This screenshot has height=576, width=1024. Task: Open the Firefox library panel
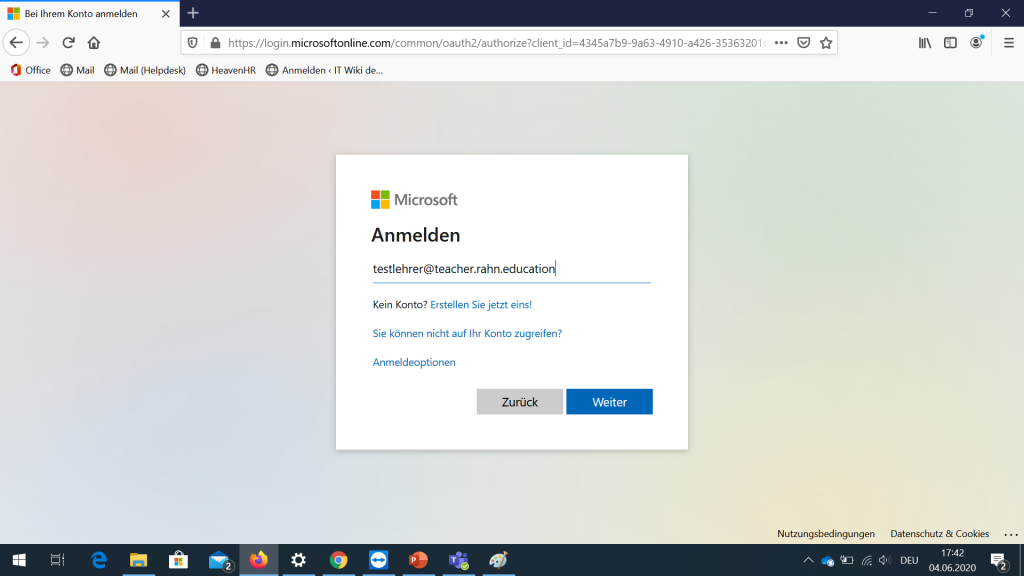click(925, 43)
